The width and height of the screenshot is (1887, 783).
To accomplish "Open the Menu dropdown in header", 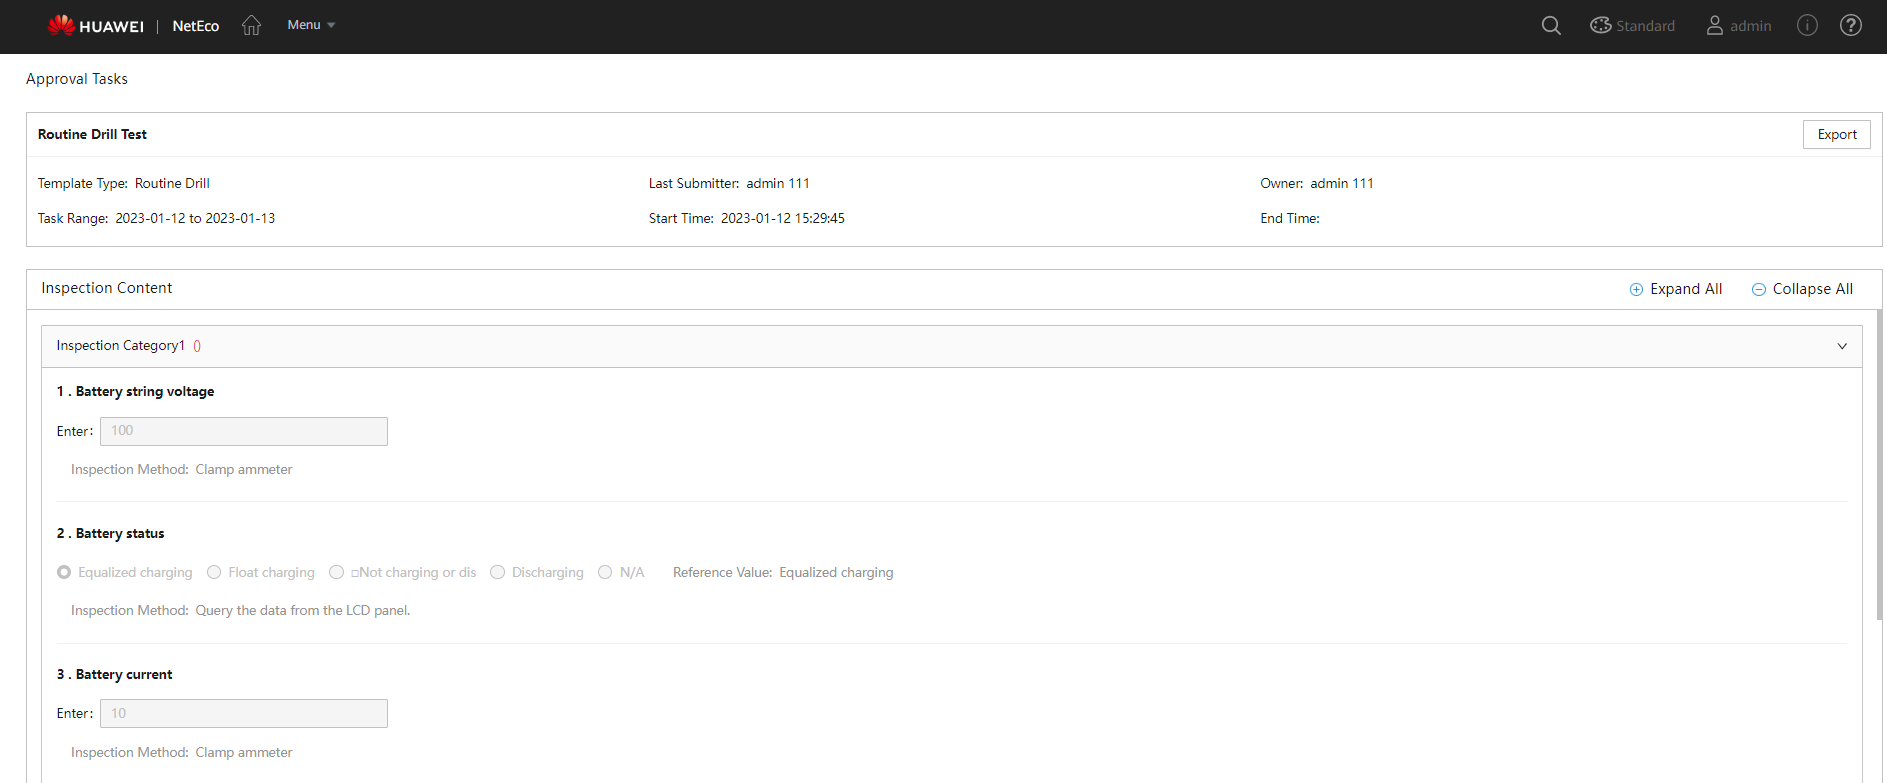I will click(310, 25).
